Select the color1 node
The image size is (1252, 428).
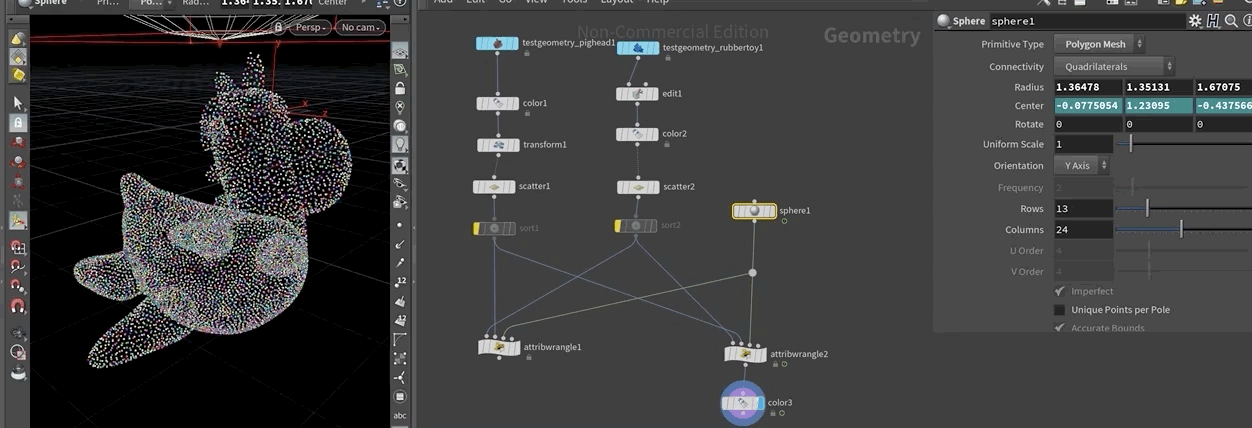coord(497,103)
